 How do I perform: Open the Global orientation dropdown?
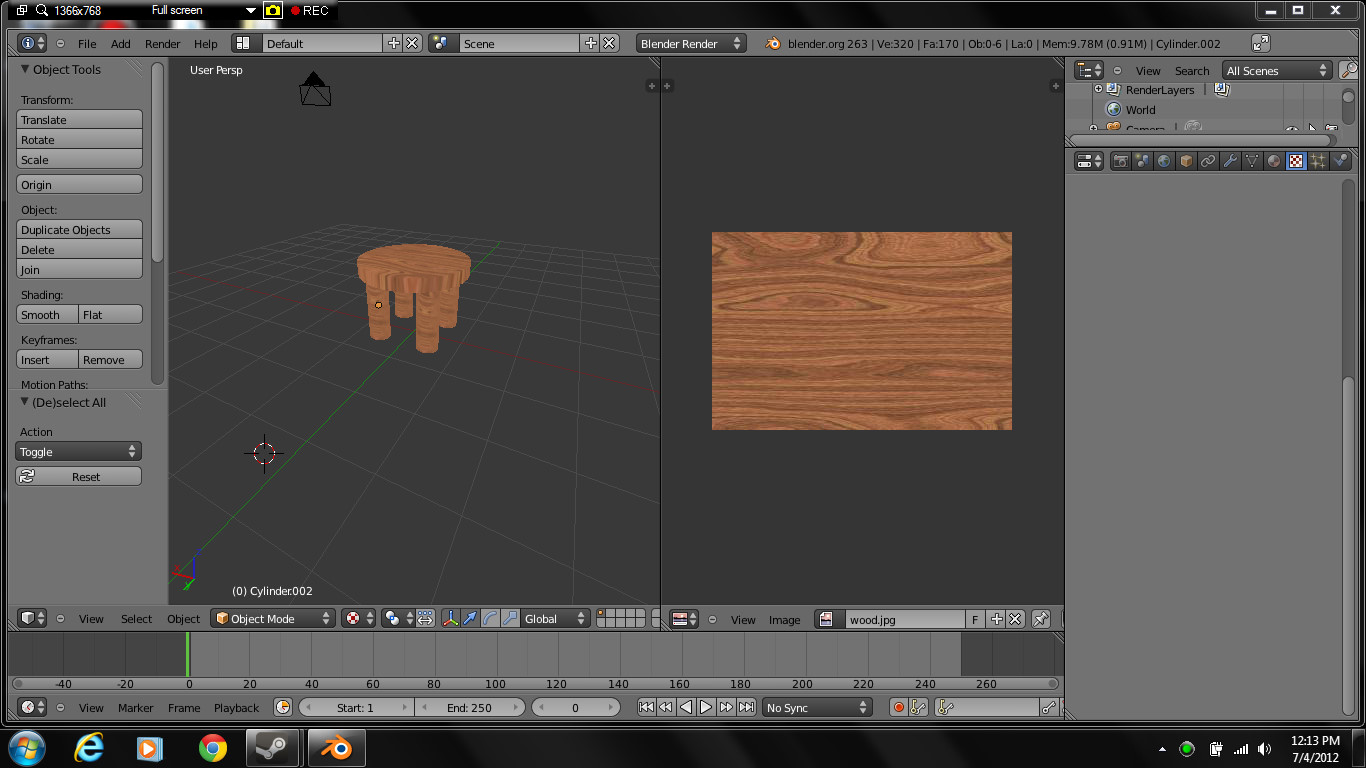(556, 619)
